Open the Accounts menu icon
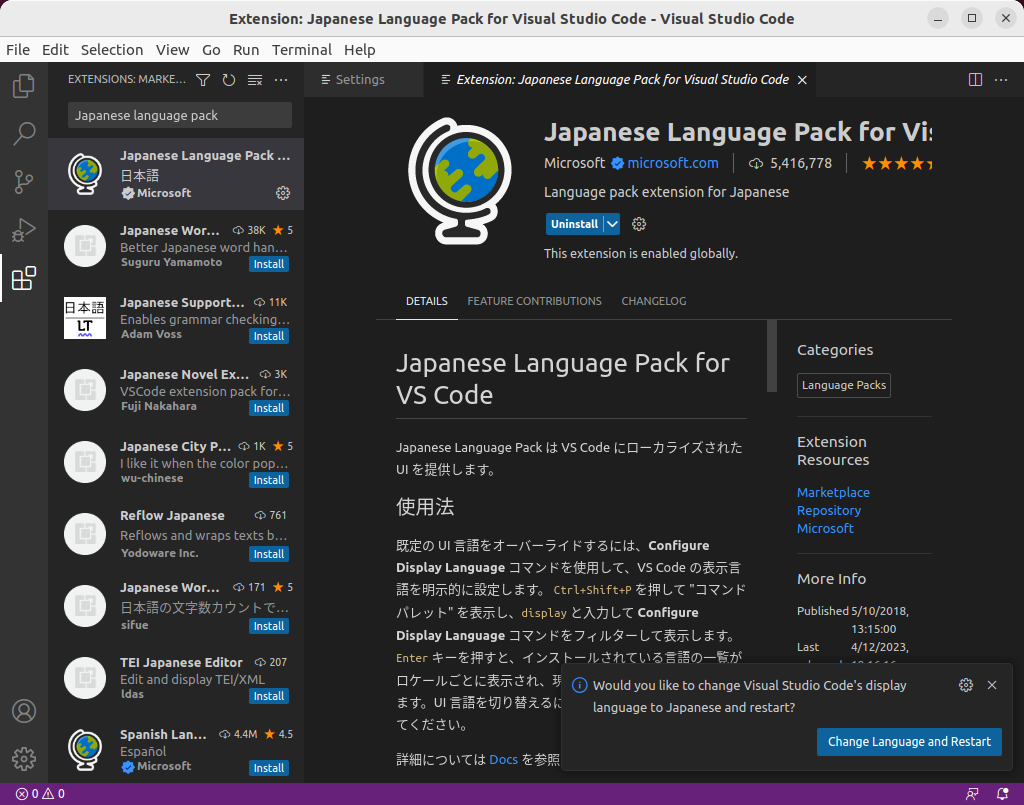The image size is (1024, 805). click(x=24, y=711)
